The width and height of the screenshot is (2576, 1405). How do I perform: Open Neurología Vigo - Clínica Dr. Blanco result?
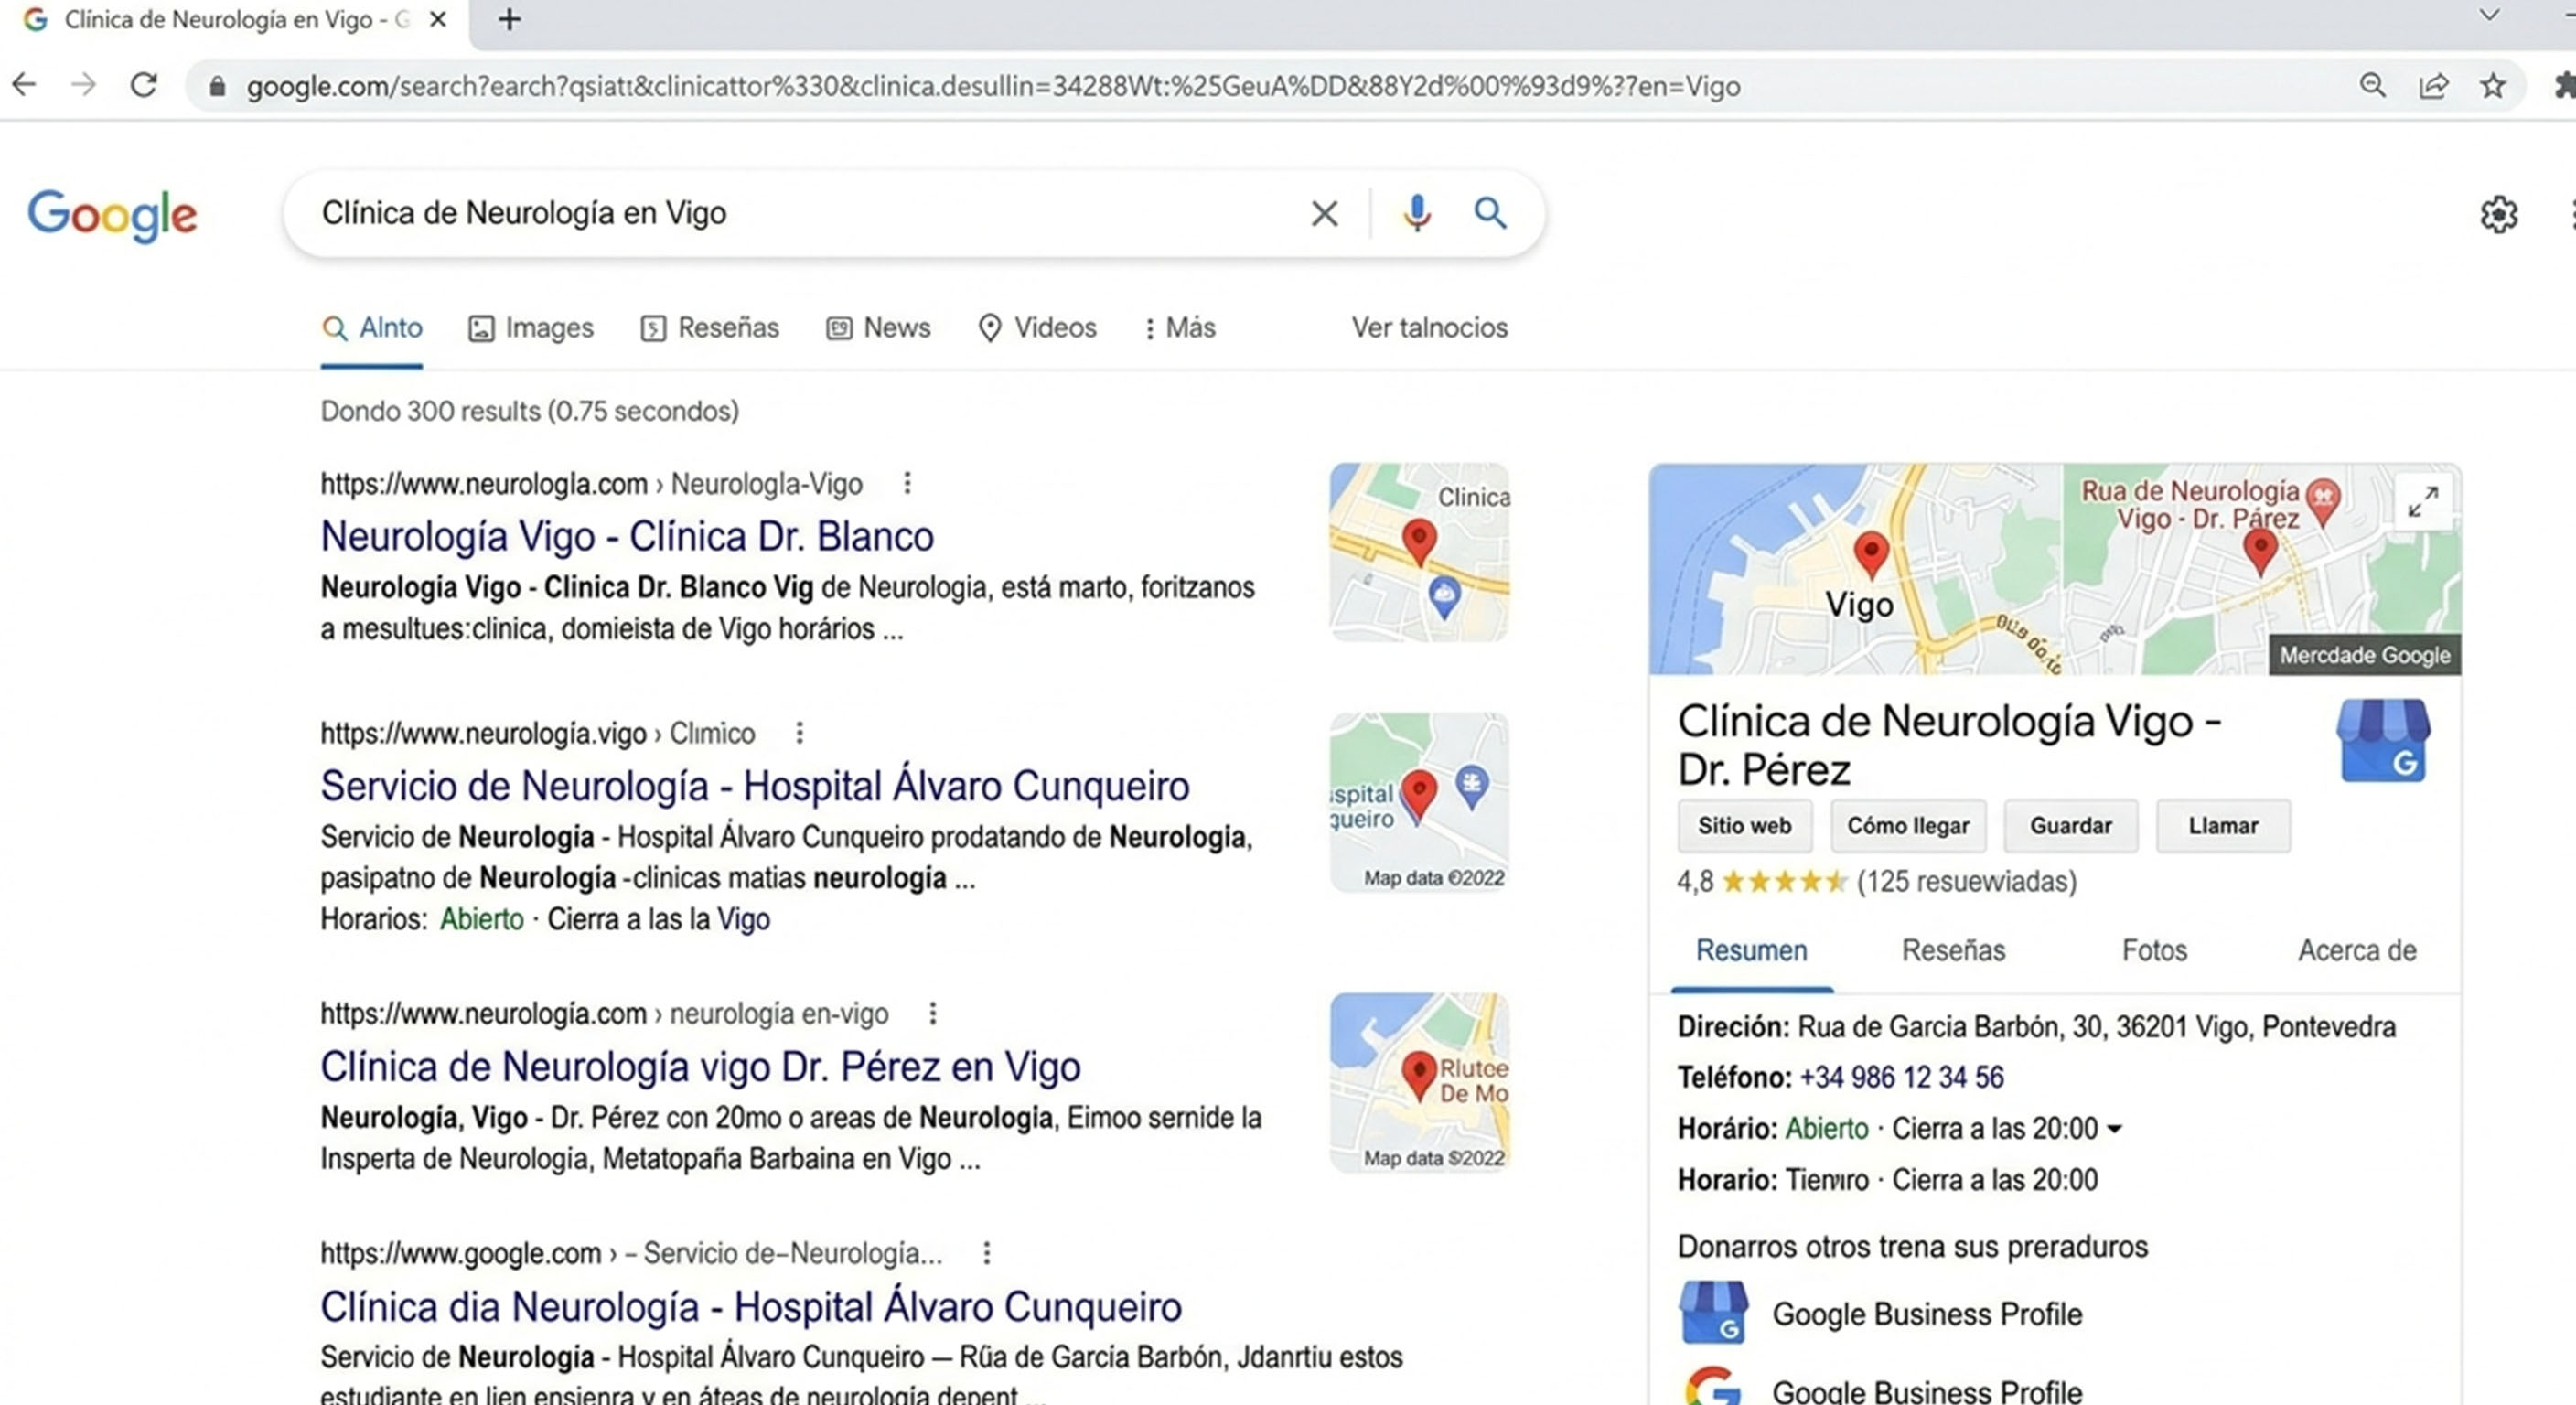627,536
